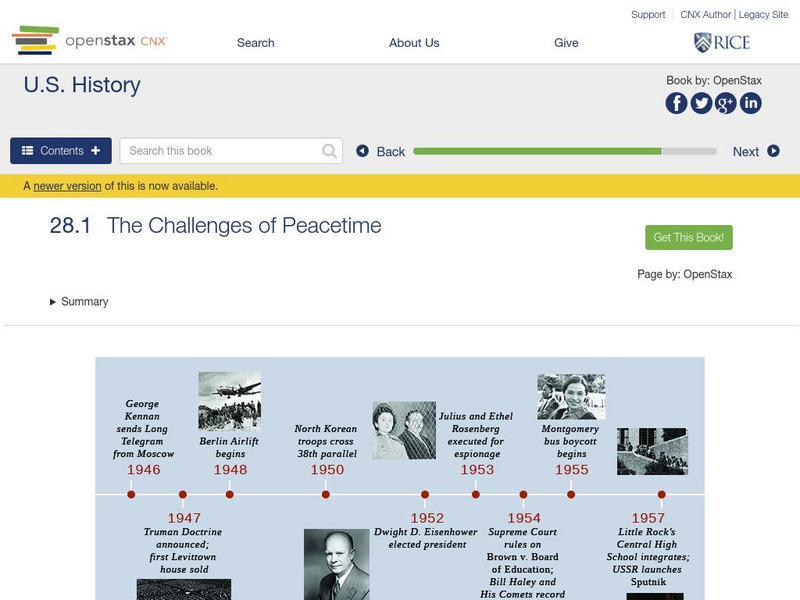Click the Back arrow icon
The image size is (800, 600).
(363, 152)
